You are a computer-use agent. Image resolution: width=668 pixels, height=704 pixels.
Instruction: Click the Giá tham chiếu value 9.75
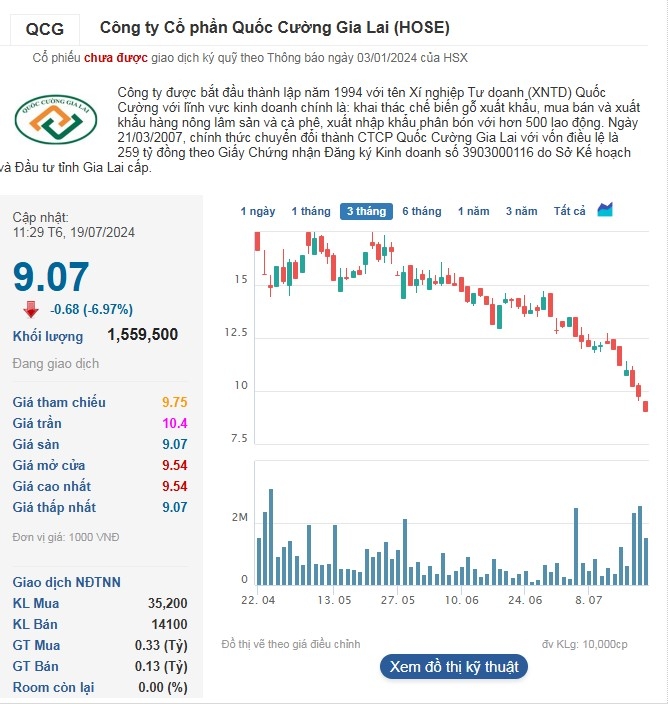click(174, 402)
